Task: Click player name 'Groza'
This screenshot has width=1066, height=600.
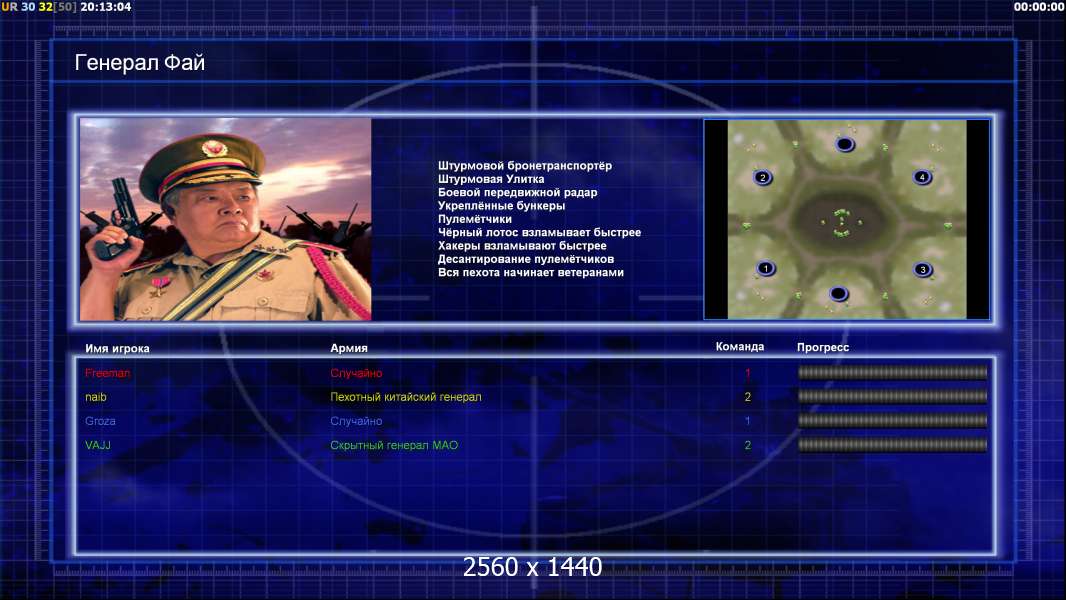Action: pos(101,421)
